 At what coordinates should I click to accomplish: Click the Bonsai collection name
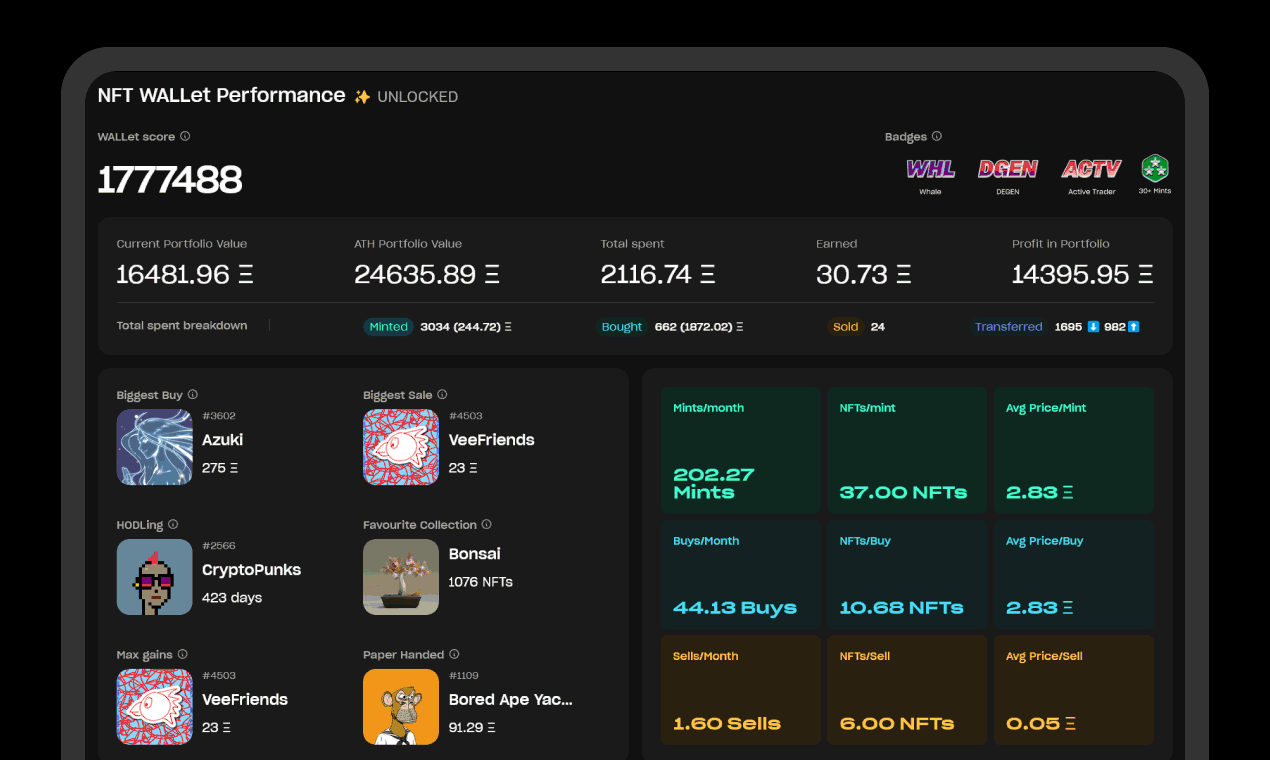point(475,554)
